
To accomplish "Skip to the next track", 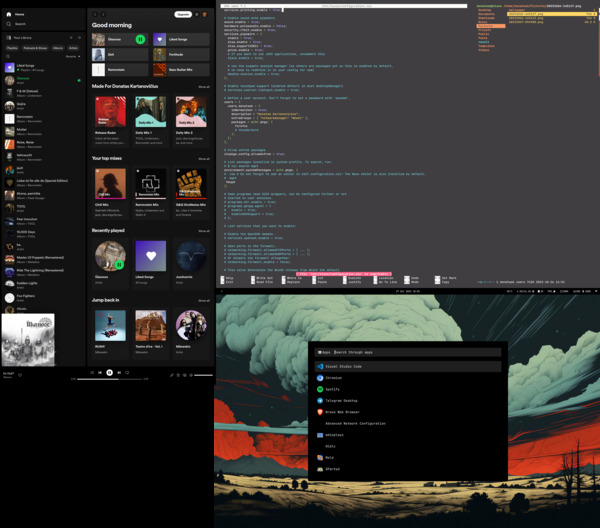I will 119,372.
